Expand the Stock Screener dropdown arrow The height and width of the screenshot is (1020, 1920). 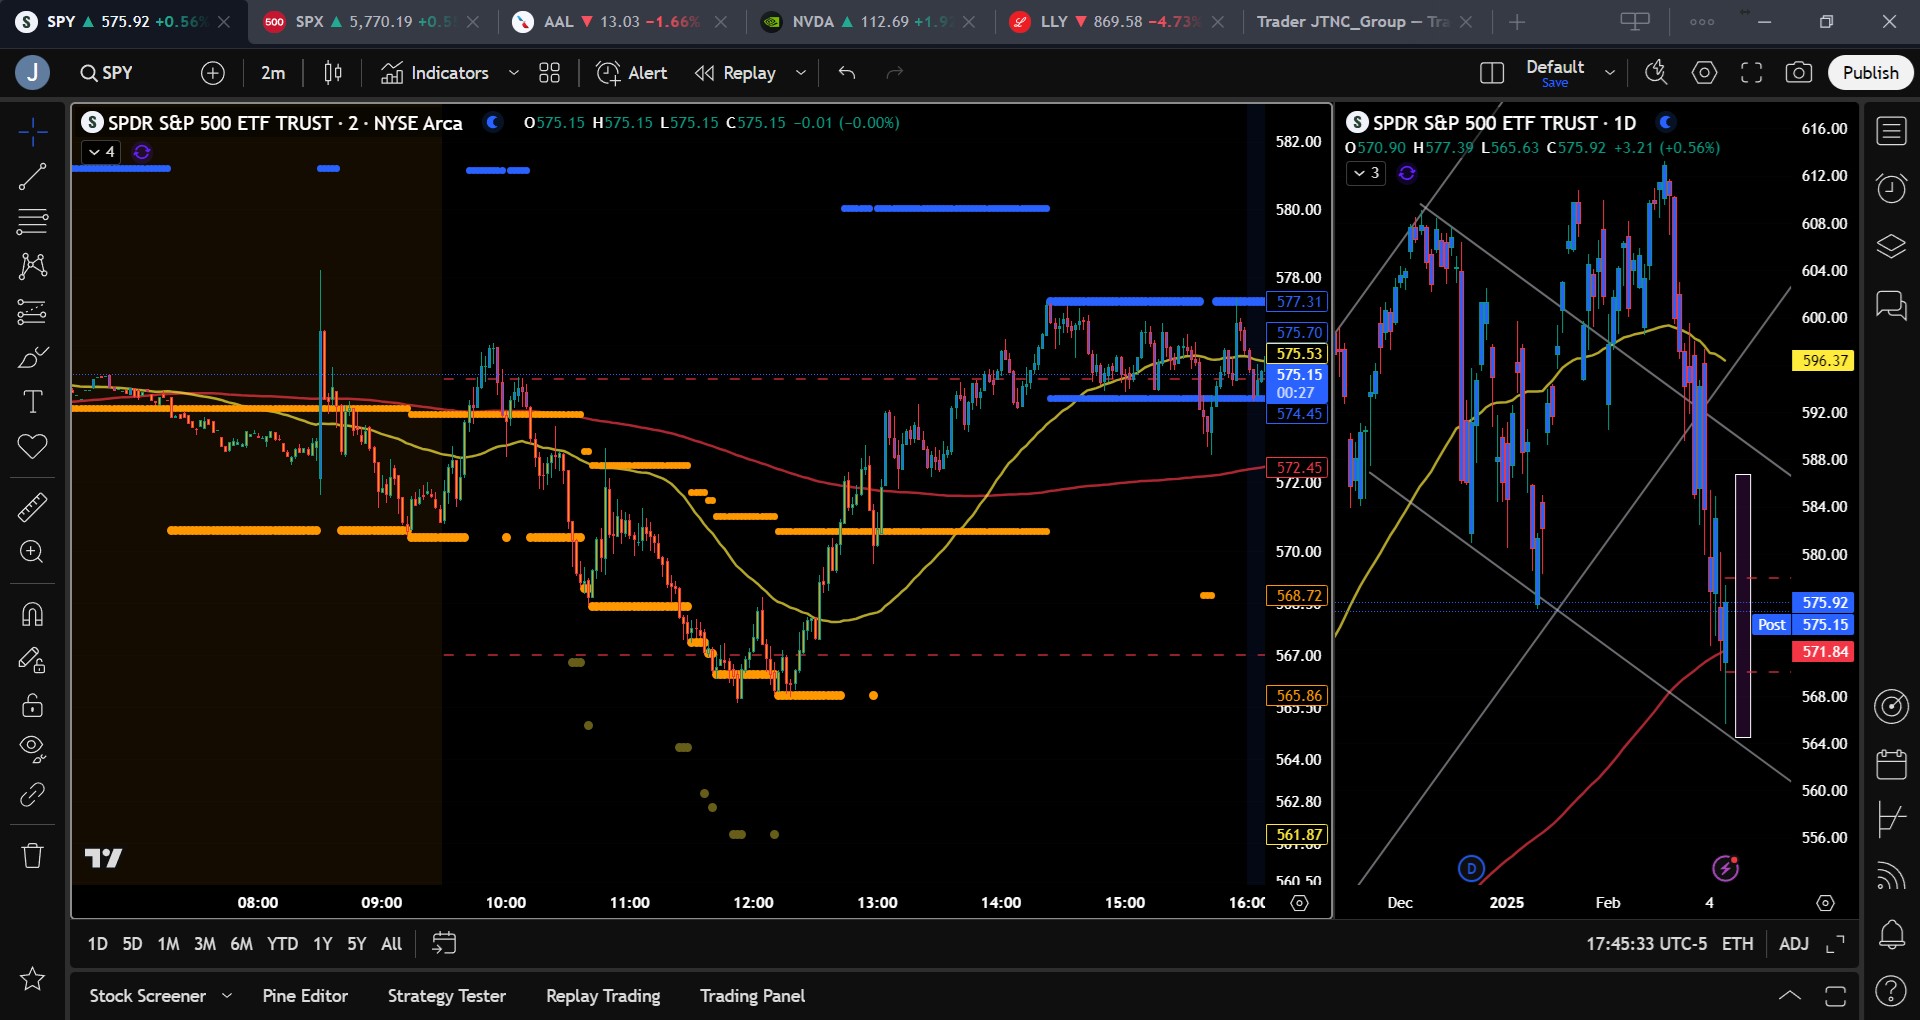tap(227, 996)
